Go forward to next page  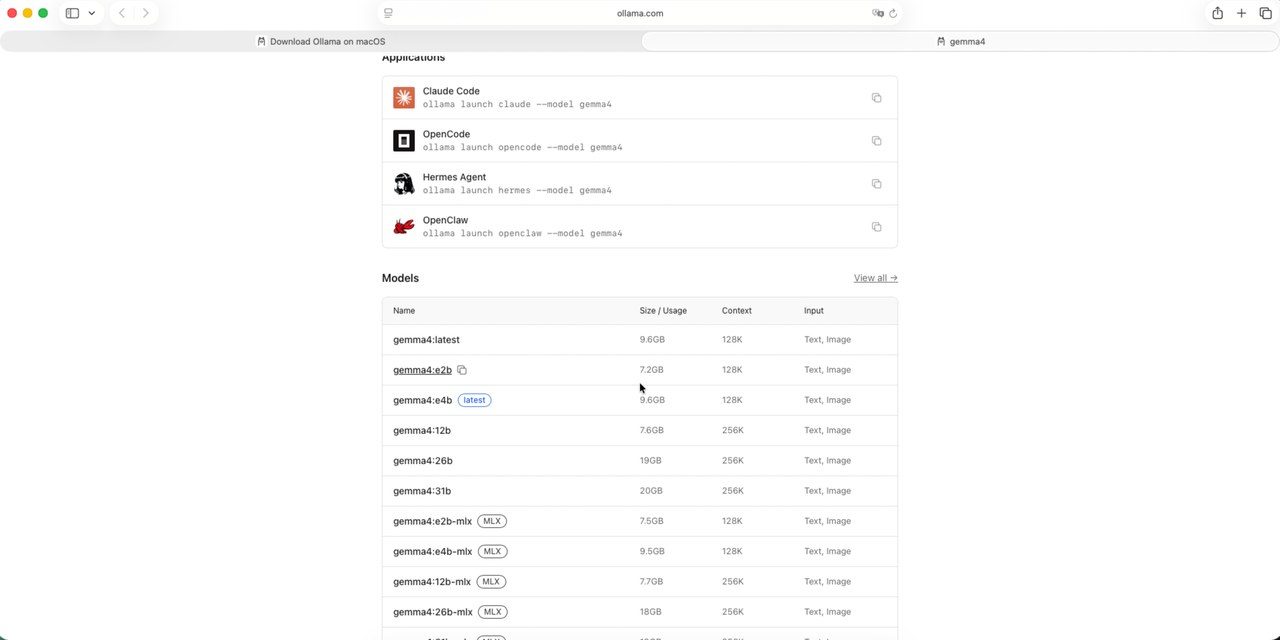click(146, 13)
